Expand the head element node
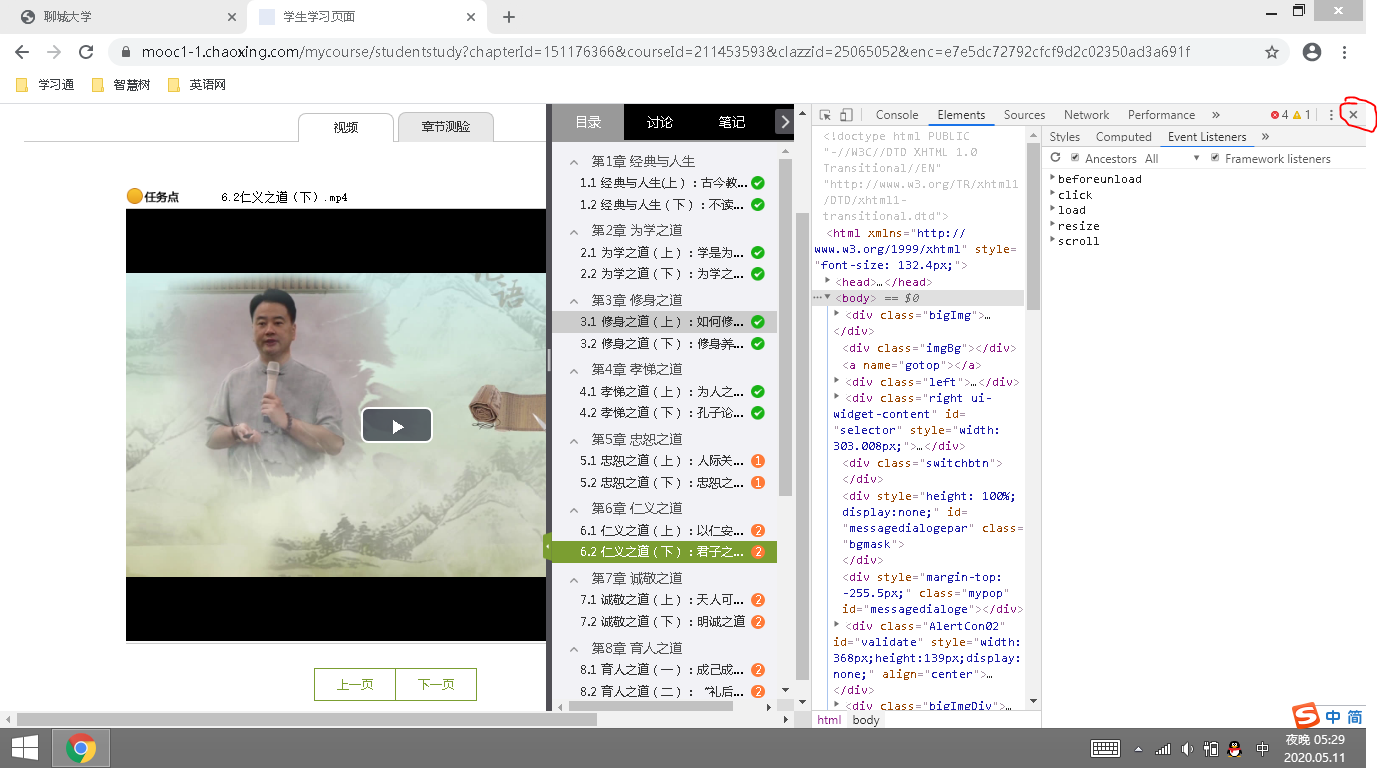The image size is (1377, 768). point(828,282)
